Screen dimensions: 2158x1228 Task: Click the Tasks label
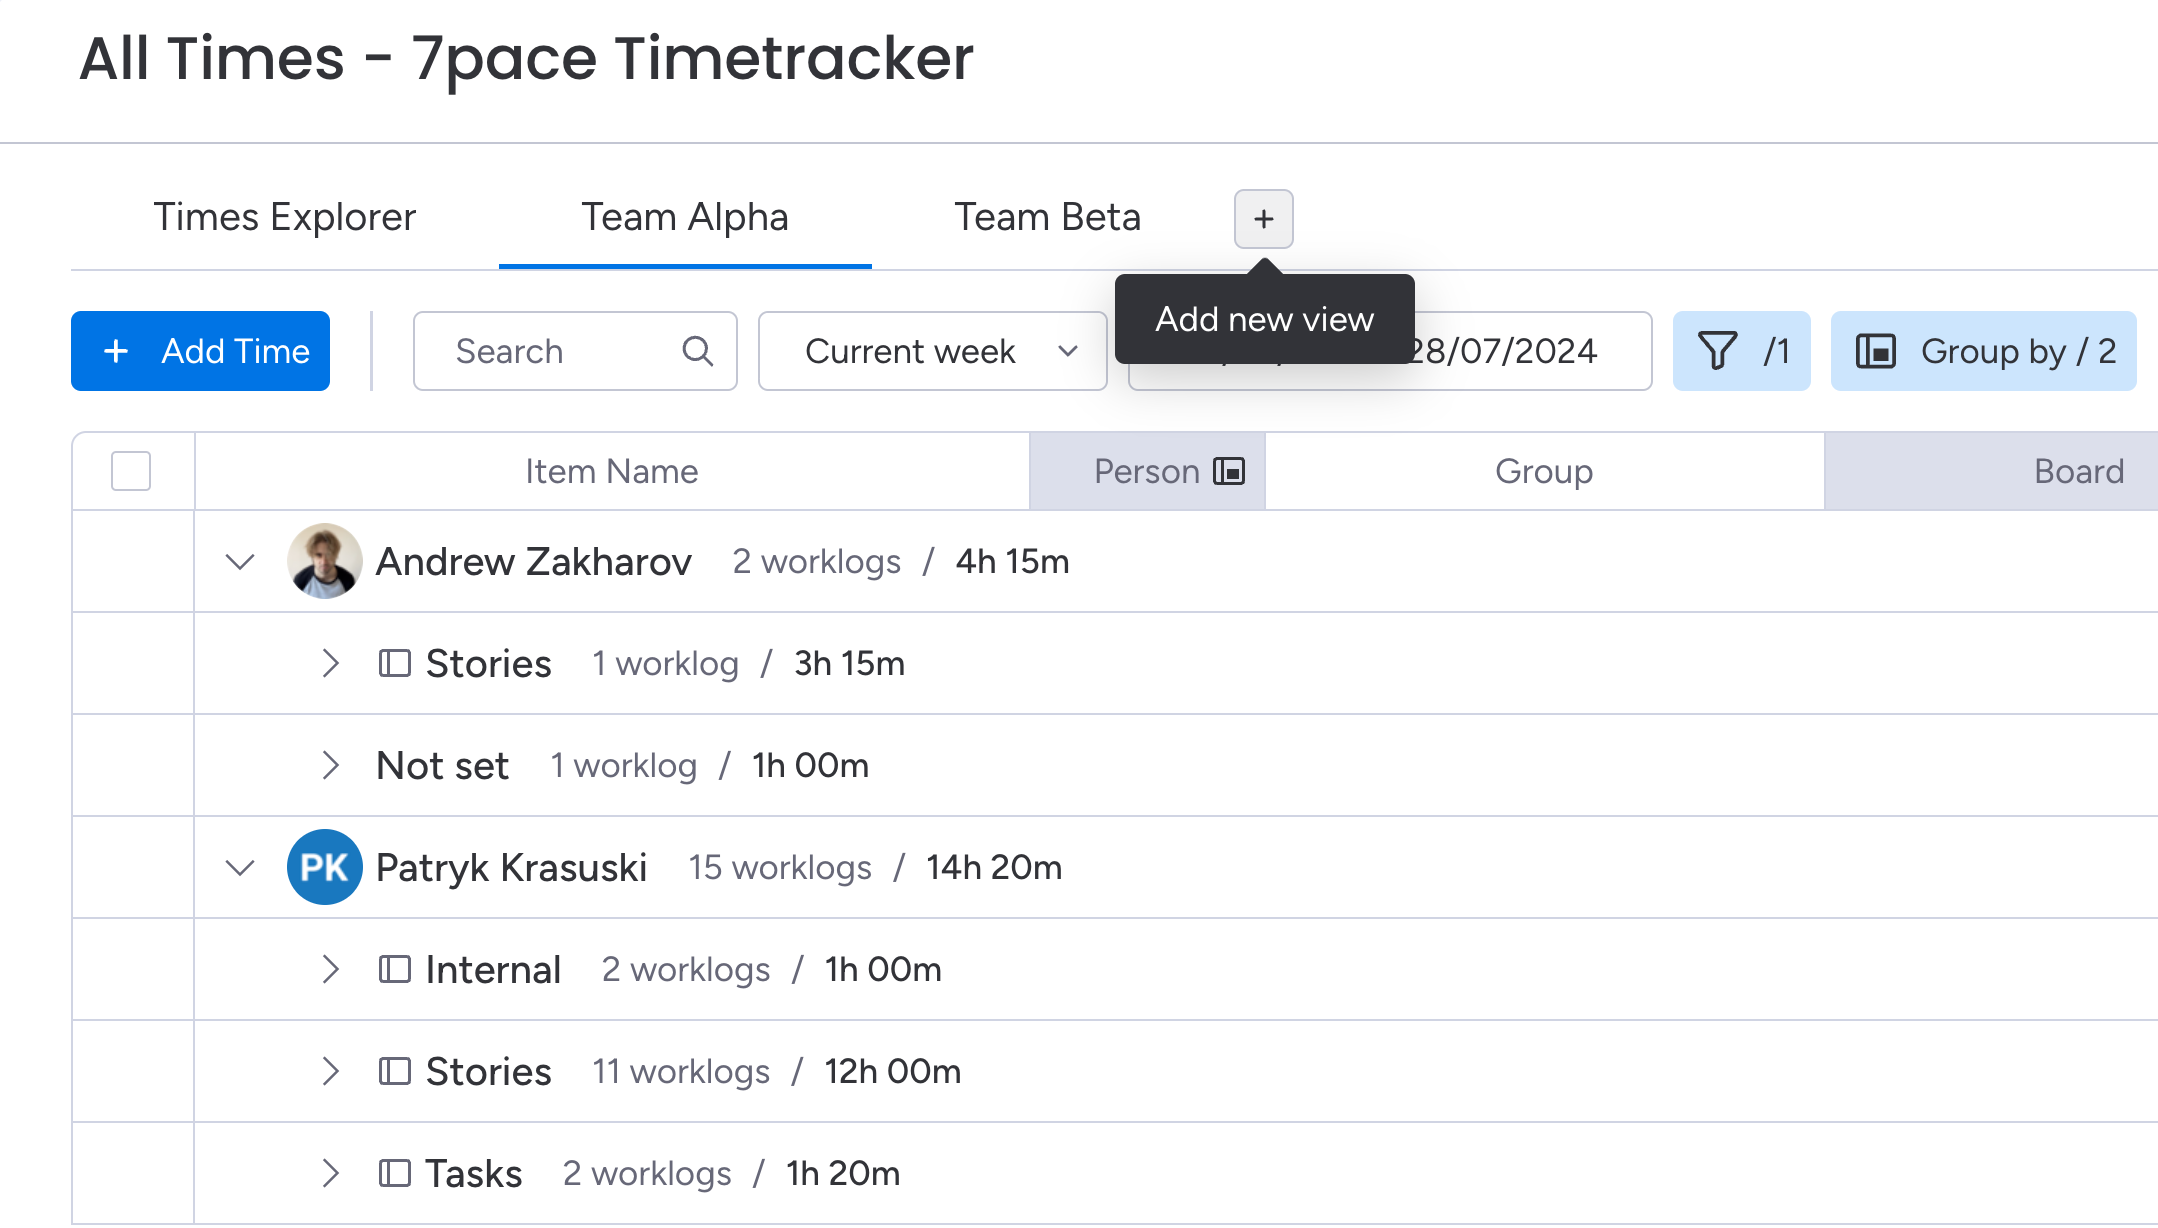[473, 1174]
